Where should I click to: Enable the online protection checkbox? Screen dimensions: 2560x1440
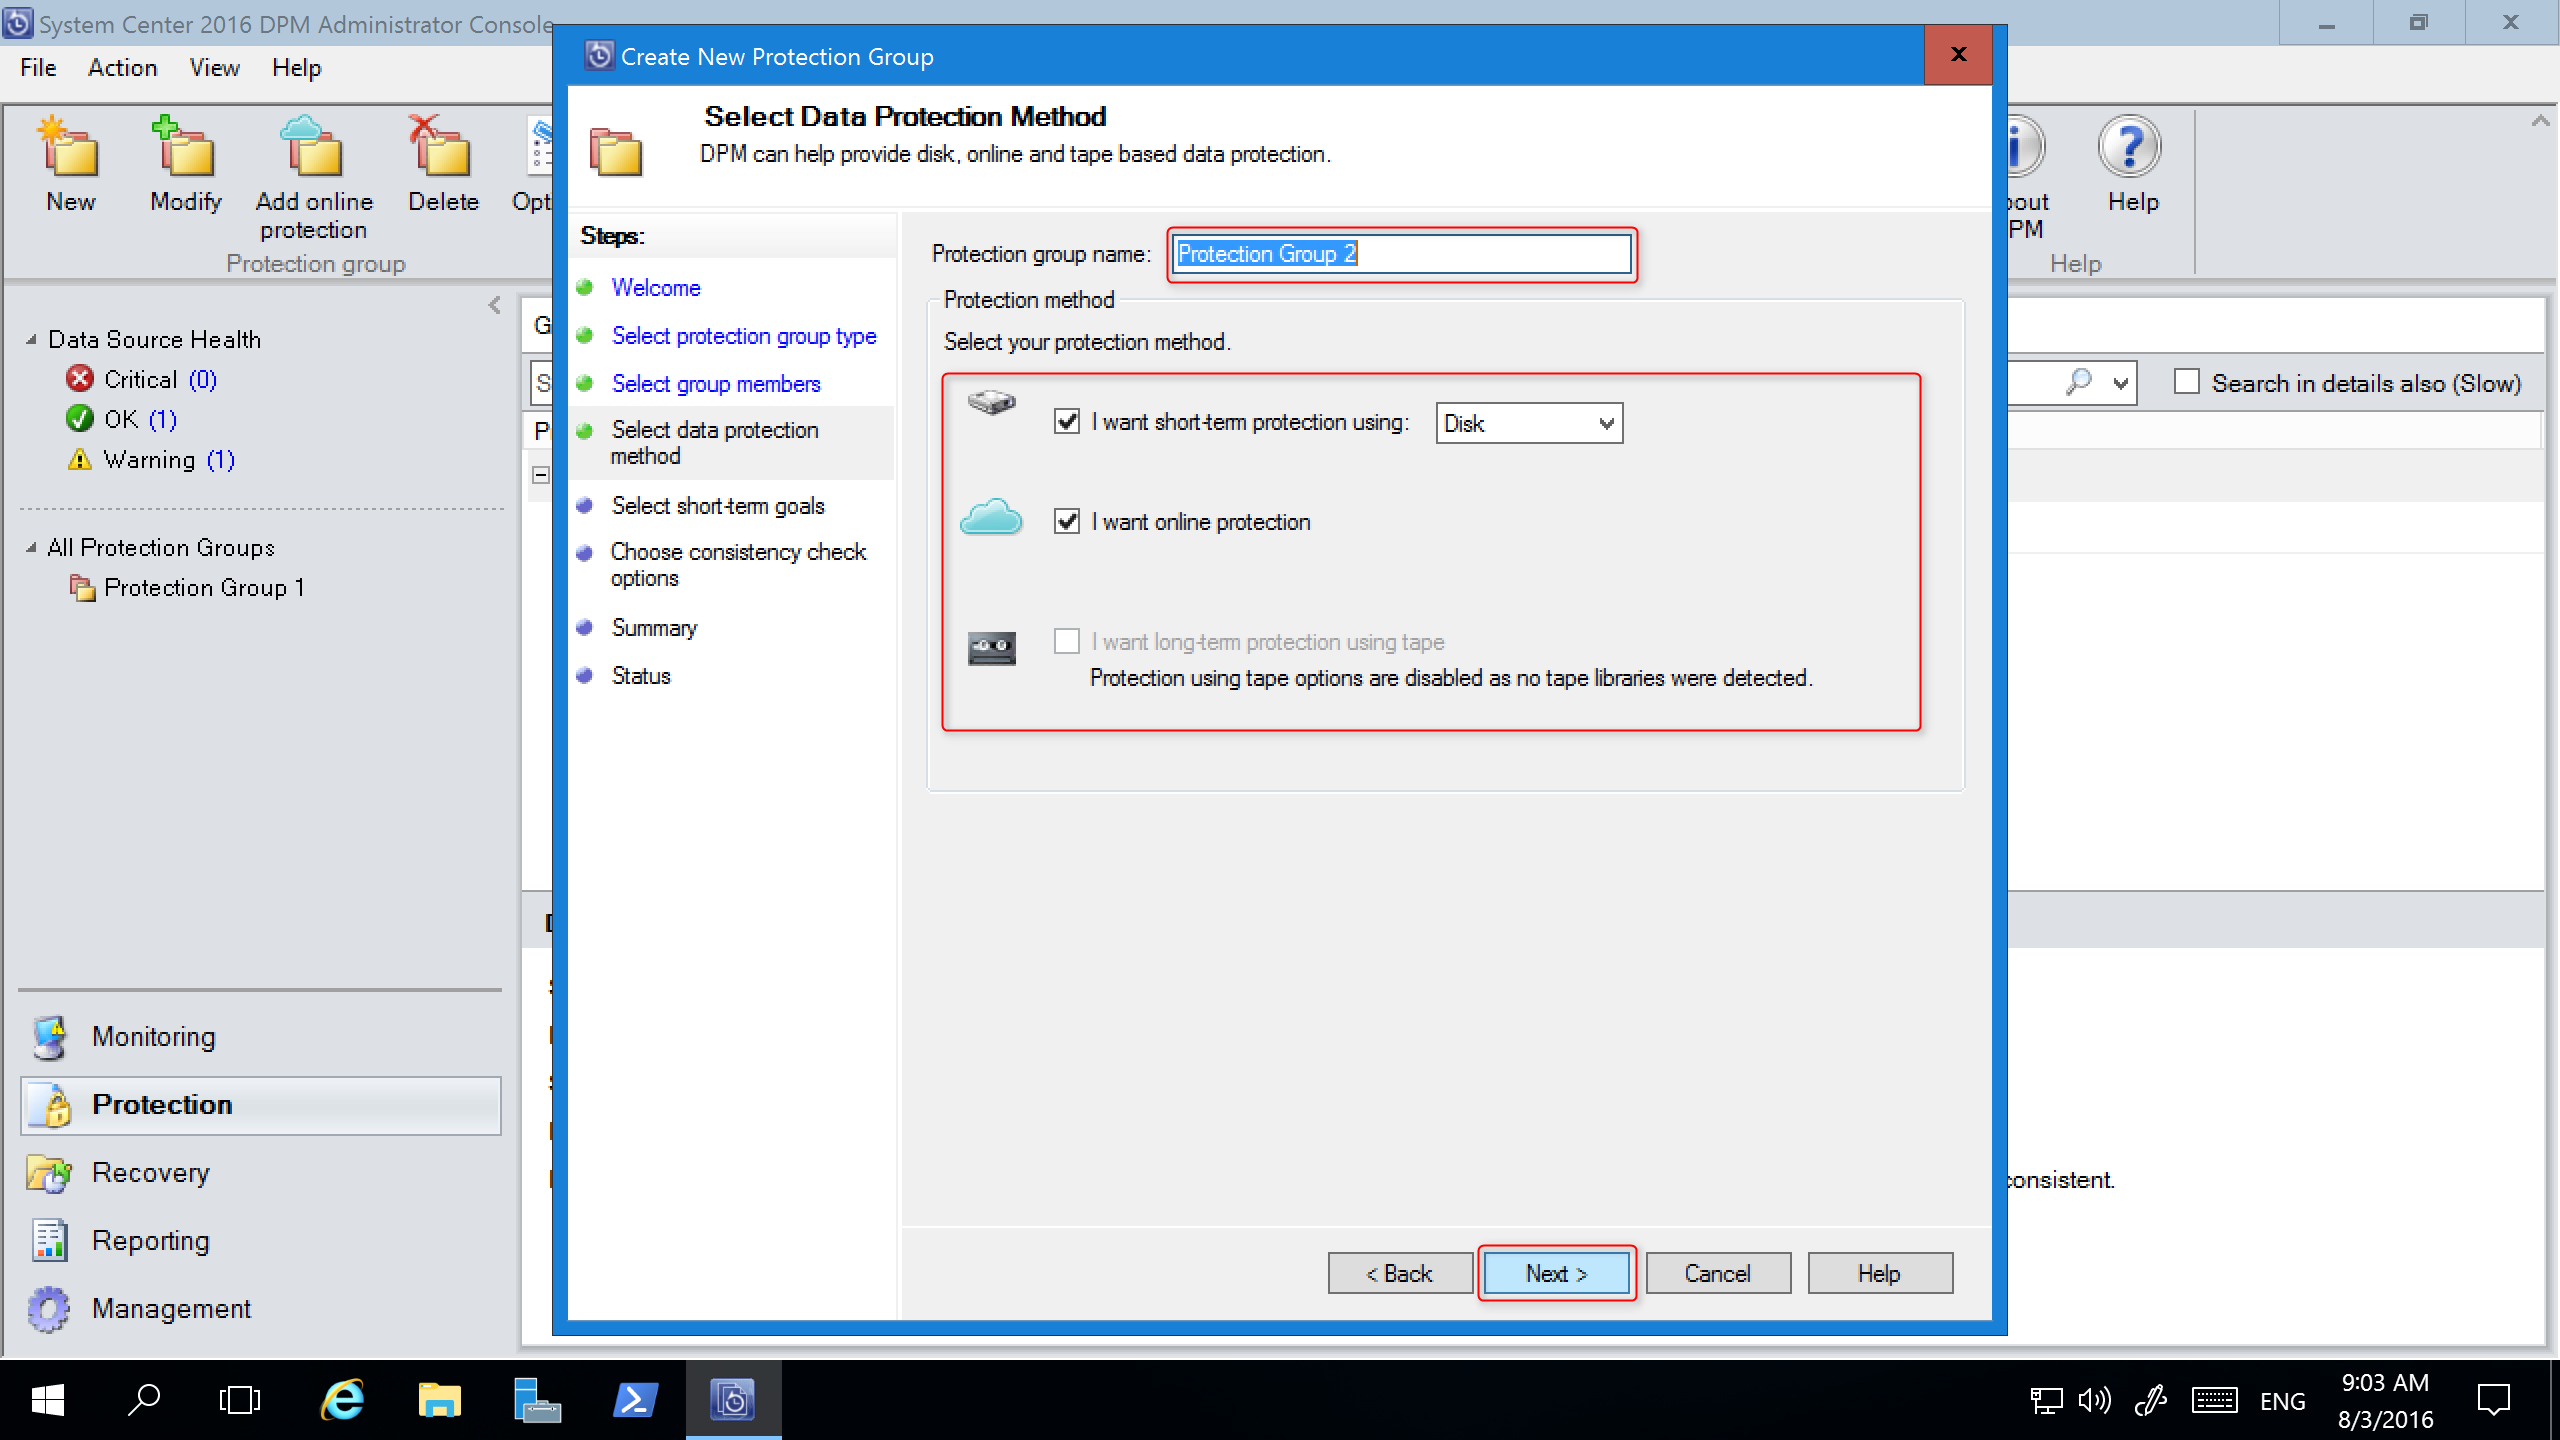coord(1071,522)
